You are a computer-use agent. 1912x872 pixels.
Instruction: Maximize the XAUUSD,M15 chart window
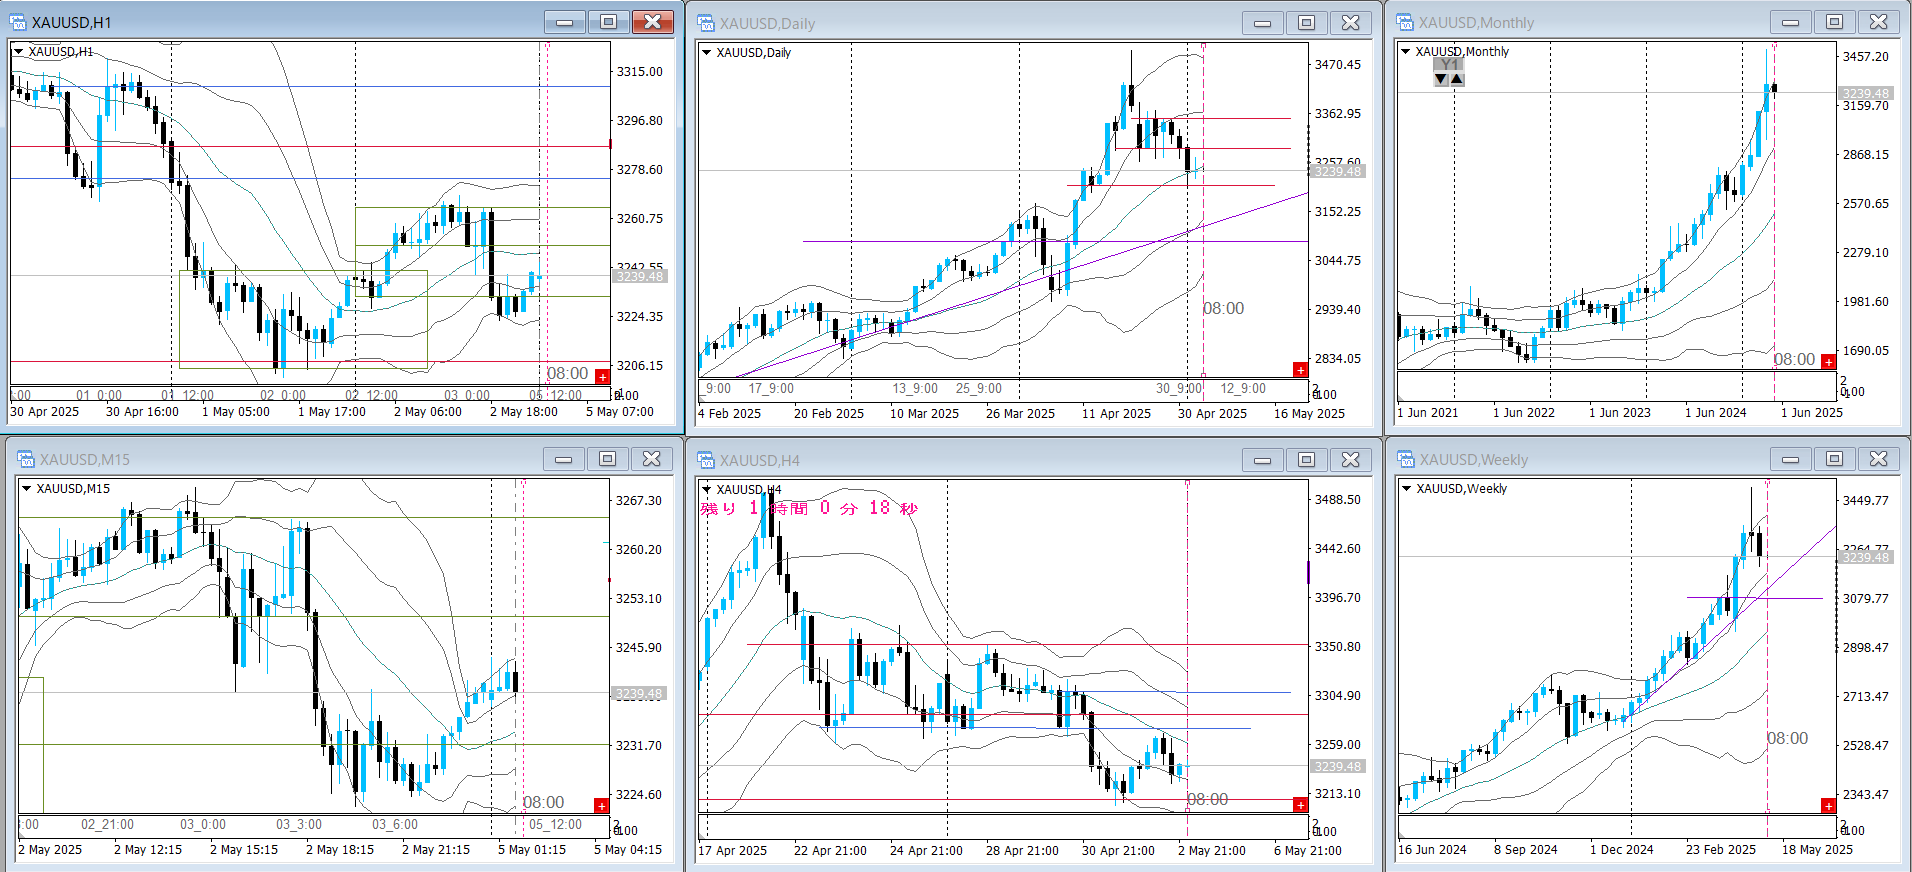point(607,459)
